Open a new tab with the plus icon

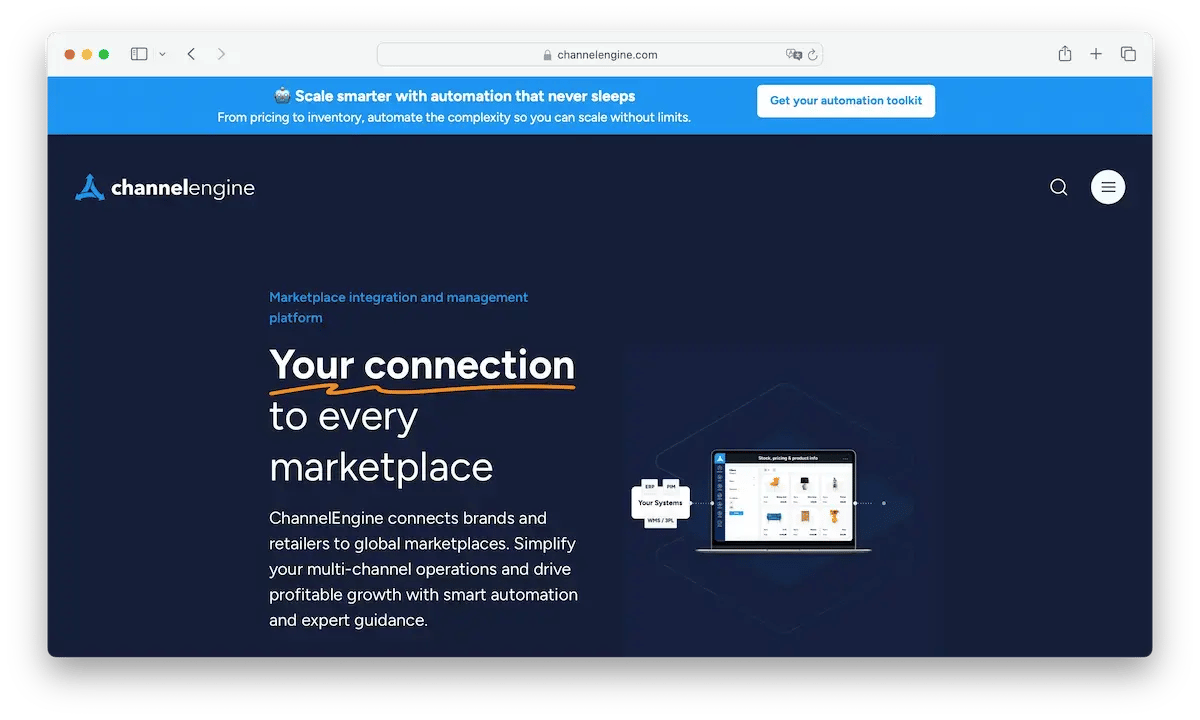point(1096,54)
